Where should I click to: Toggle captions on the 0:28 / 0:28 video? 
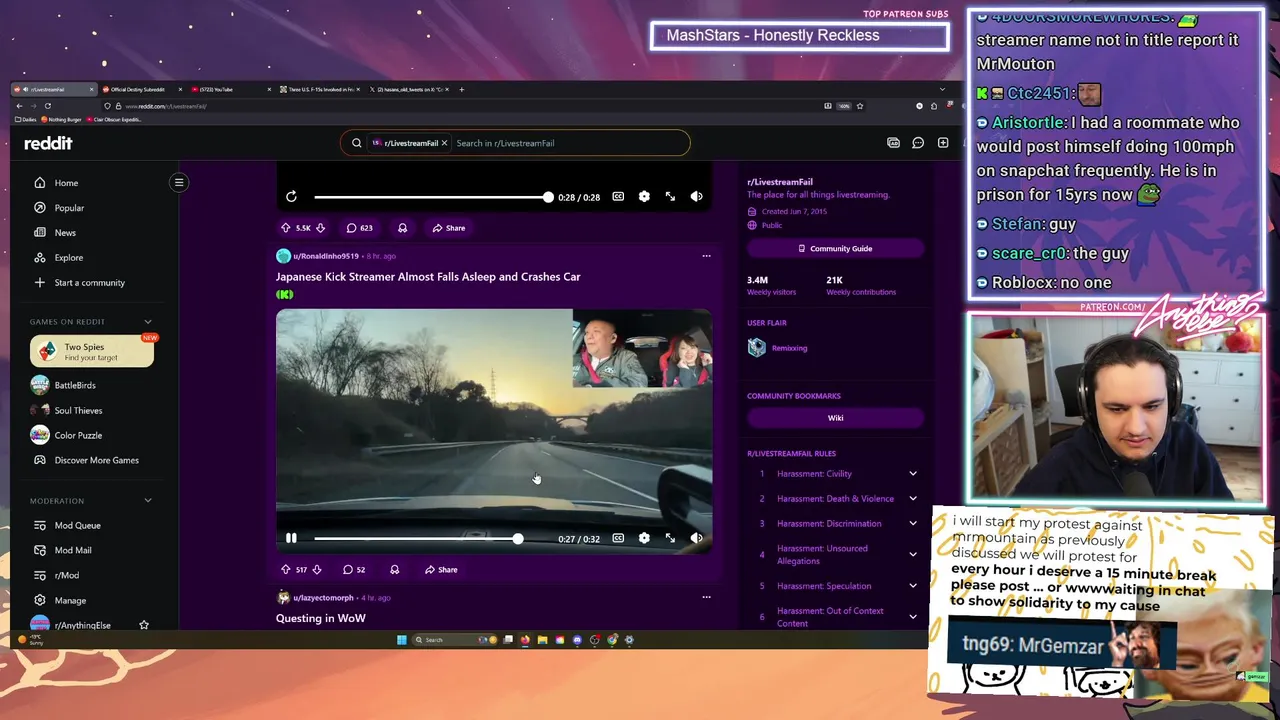coord(618,197)
